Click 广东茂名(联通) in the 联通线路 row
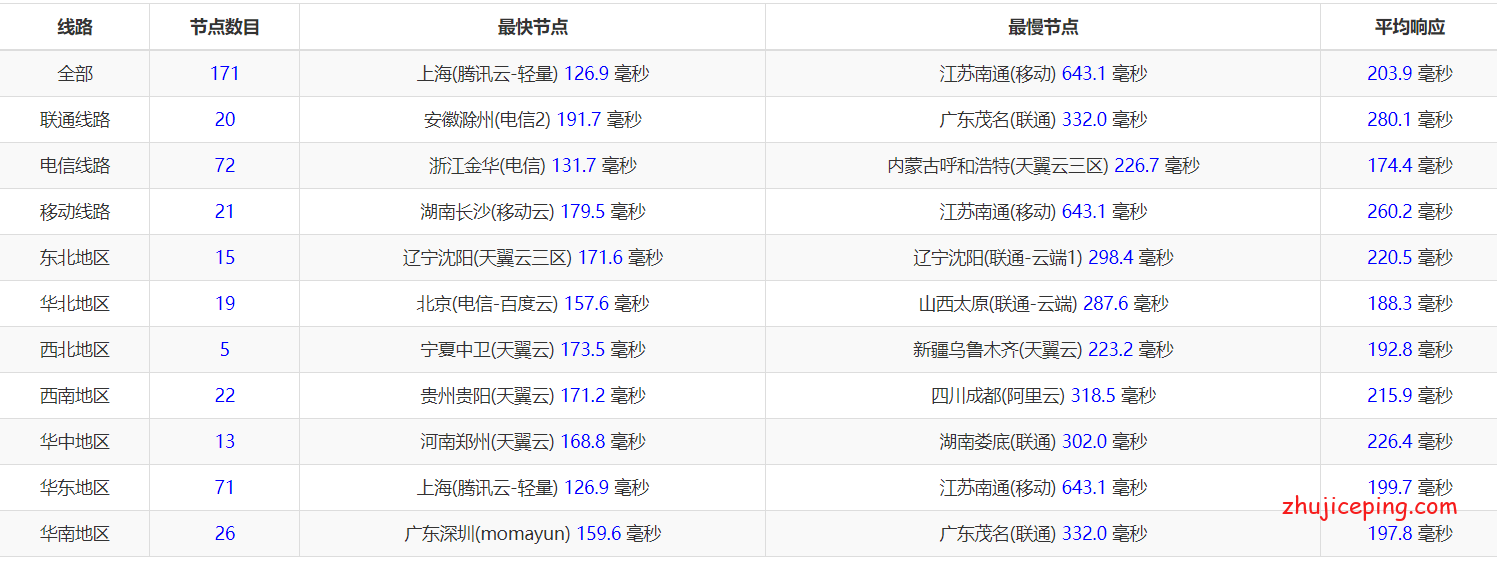The image size is (1497, 561). coord(998,120)
